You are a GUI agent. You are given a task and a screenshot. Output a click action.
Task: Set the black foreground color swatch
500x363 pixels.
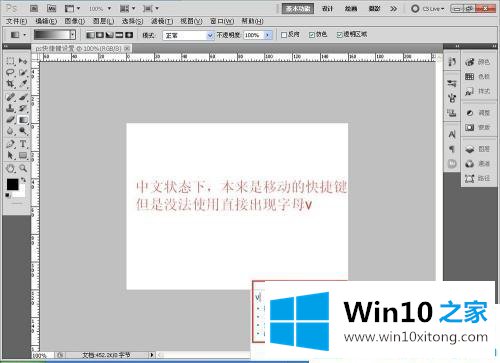(x=13, y=184)
